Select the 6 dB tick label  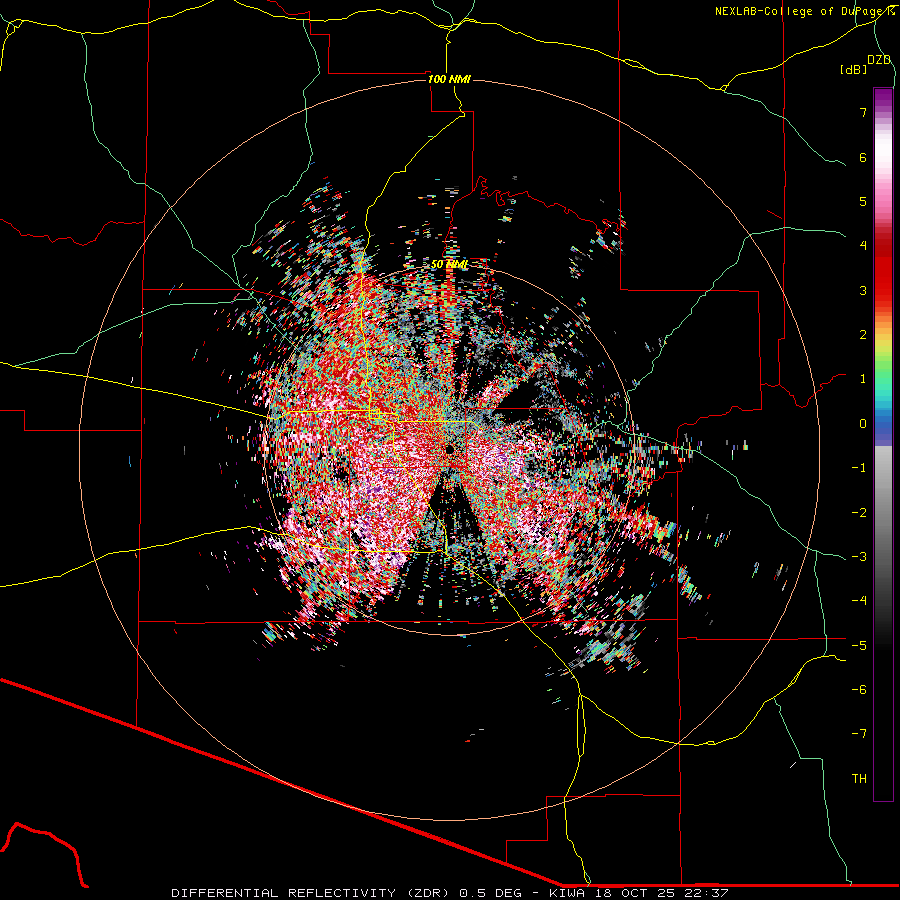click(x=863, y=157)
